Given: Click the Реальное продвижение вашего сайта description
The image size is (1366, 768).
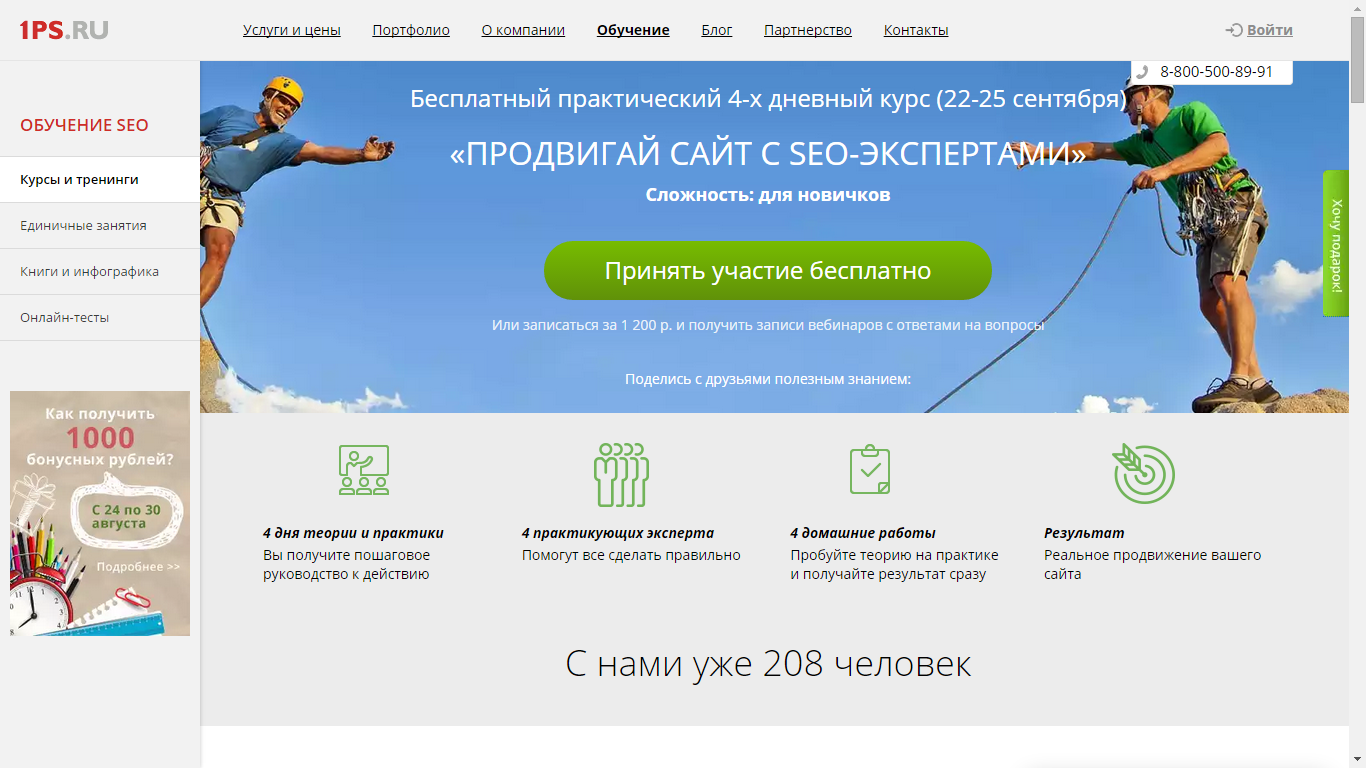Looking at the screenshot, I should (1153, 565).
